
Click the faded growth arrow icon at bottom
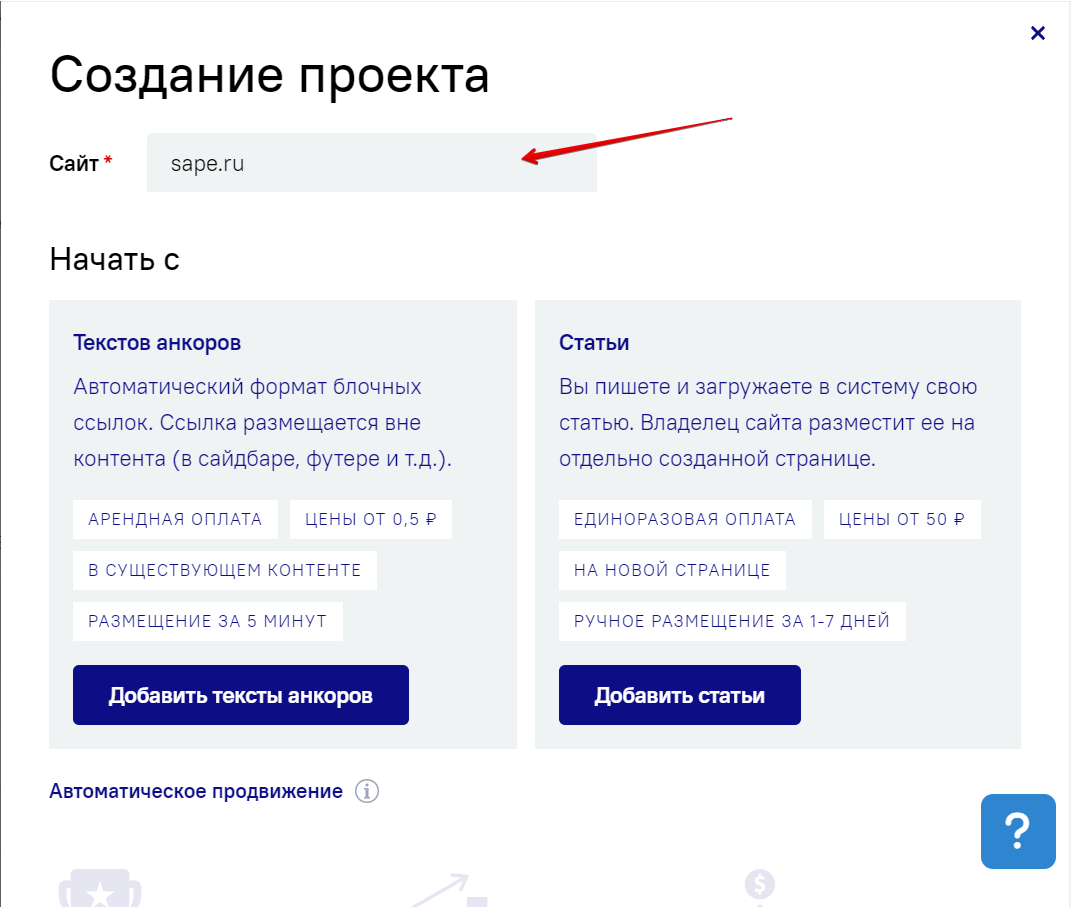click(447, 889)
